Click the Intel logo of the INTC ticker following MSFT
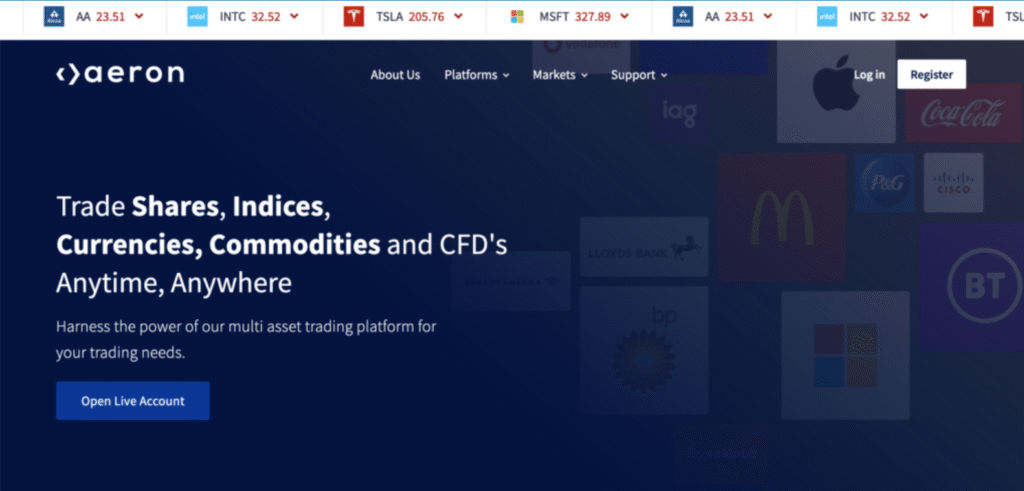The width and height of the screenshot is (1024, 491). [827, 17]
